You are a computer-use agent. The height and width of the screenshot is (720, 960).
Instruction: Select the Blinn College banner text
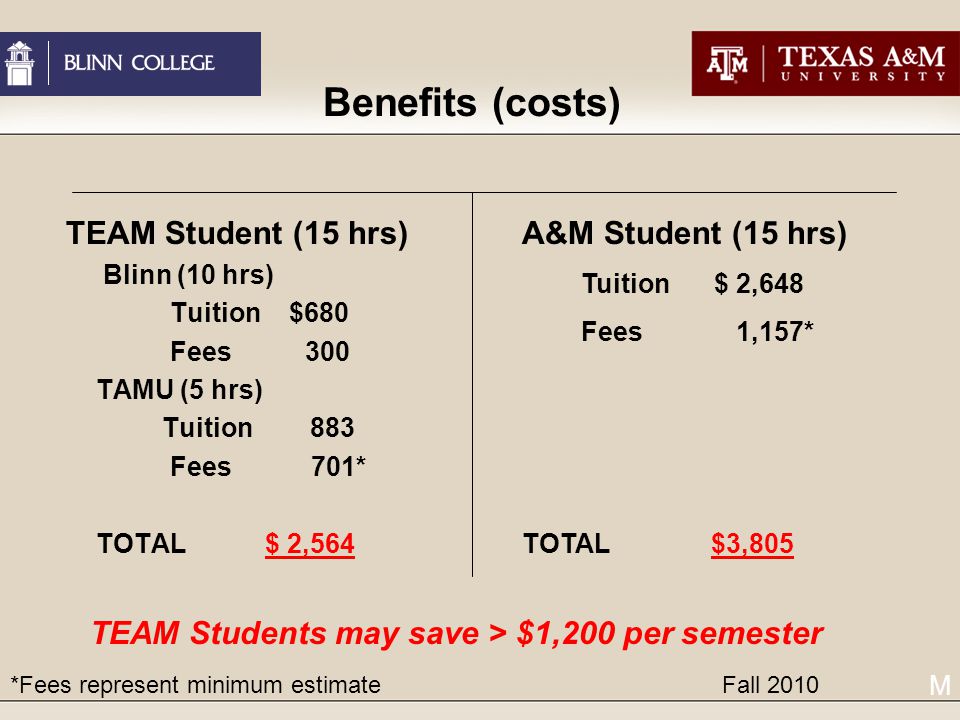[x=139, y=62]
